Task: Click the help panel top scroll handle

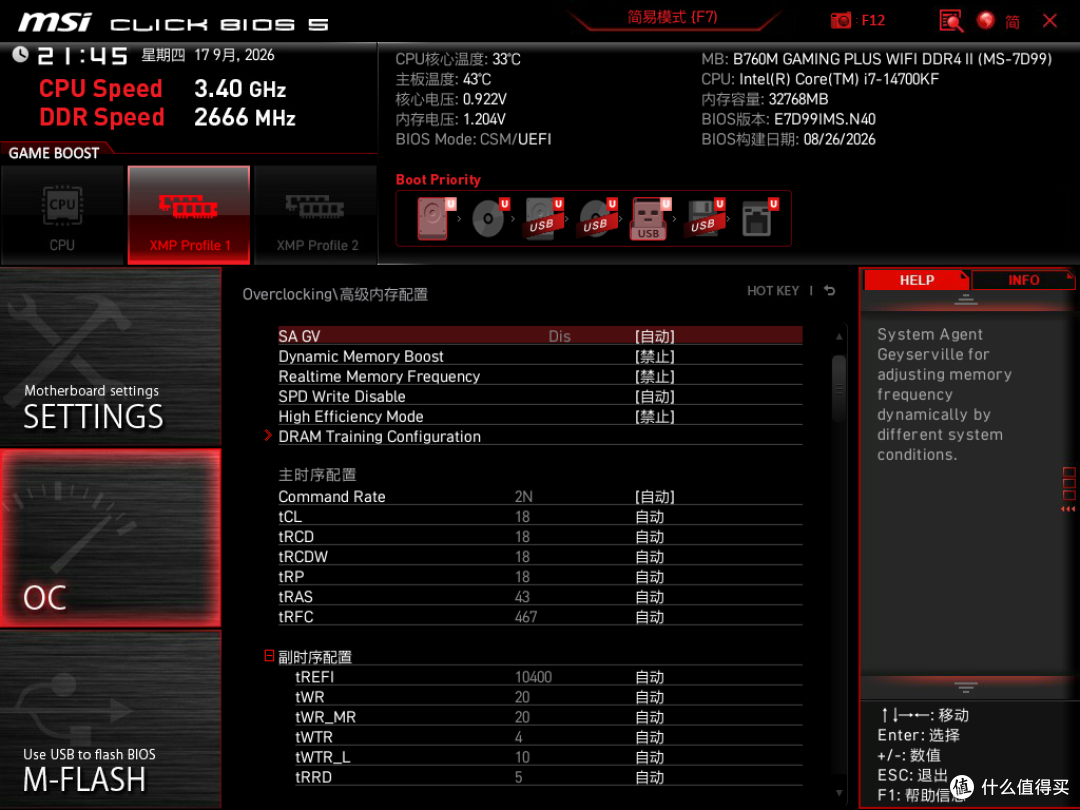Action: (966, 300)
